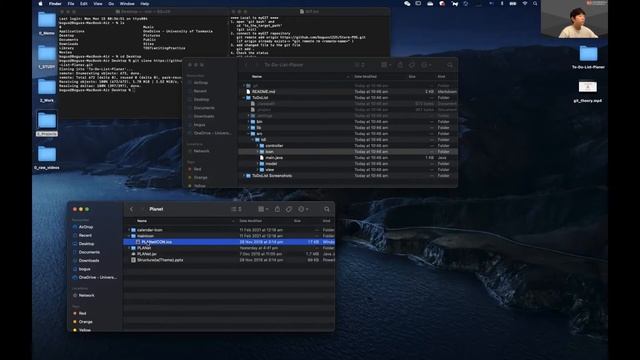
Task: Expand the lib folder in To-Do-List-Planer window
Action: tap(249, 128)
